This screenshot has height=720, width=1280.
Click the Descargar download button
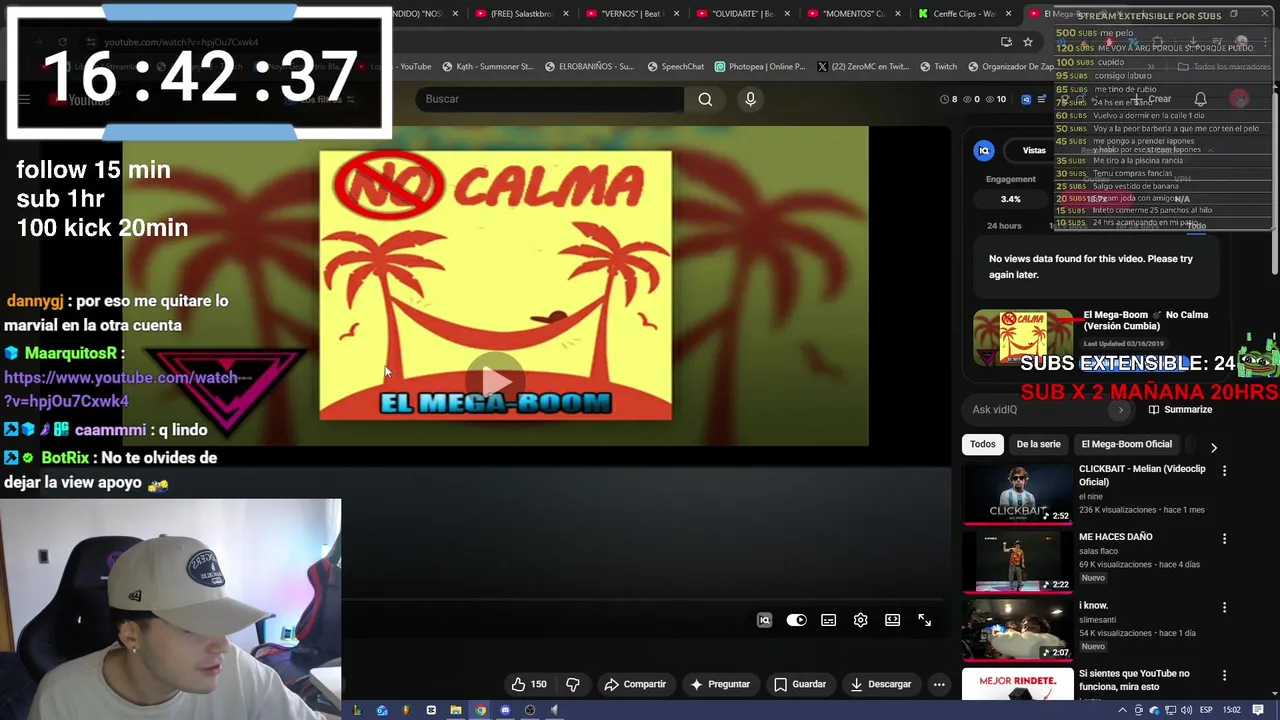tap(881, 684)
